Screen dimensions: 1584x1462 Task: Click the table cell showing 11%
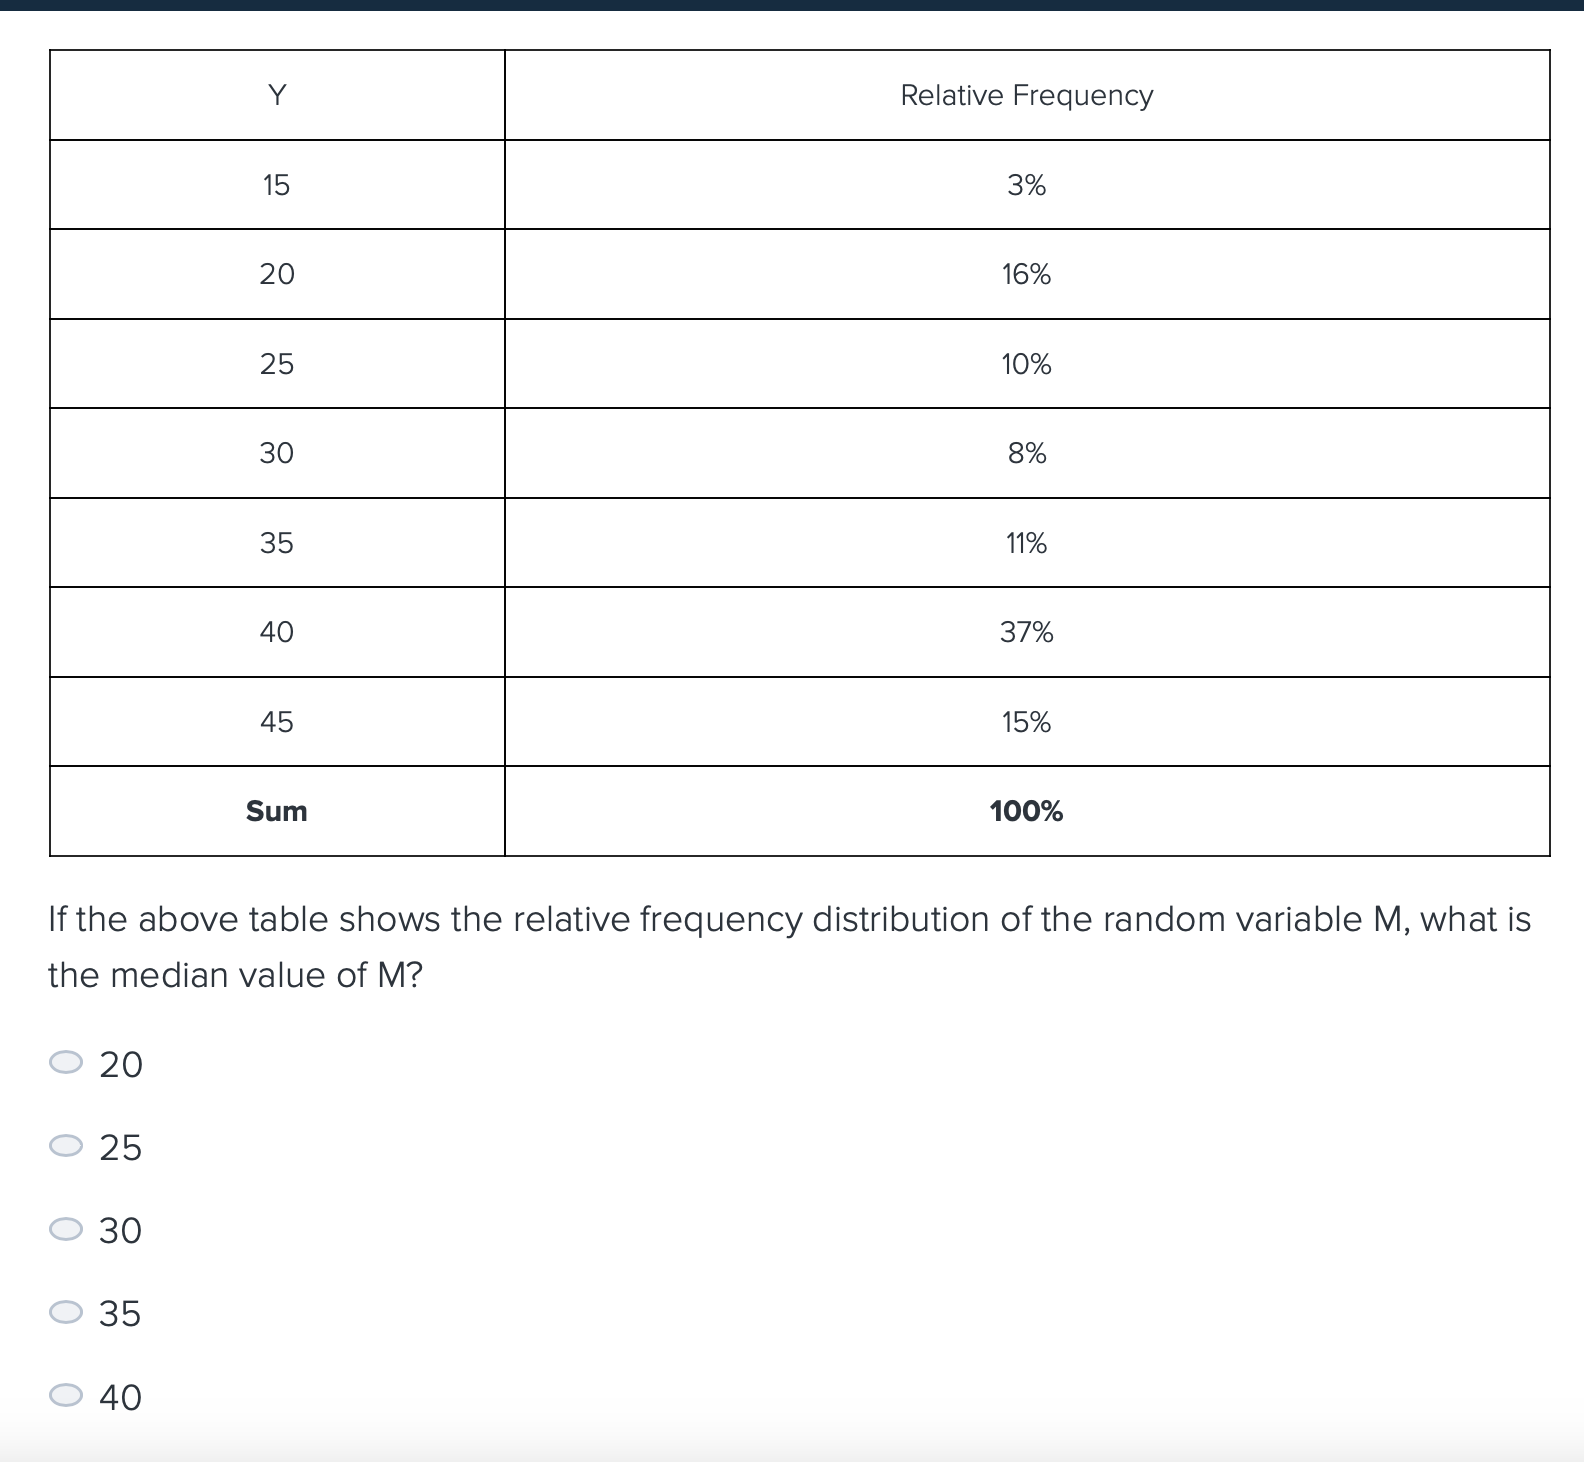click(1026, 543)
